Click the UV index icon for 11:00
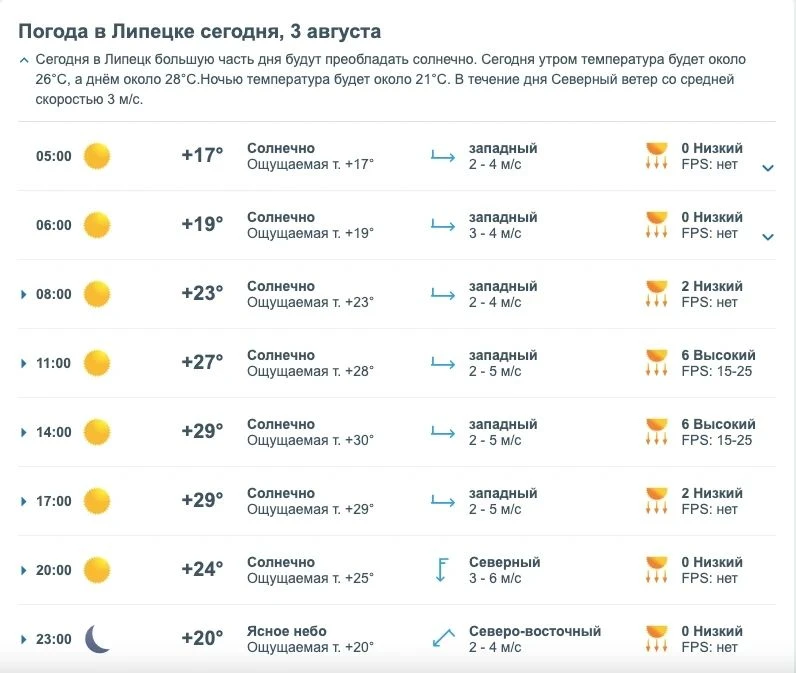Image resolution: width=796 pixels, height=673 pixels. coord(656,362)
